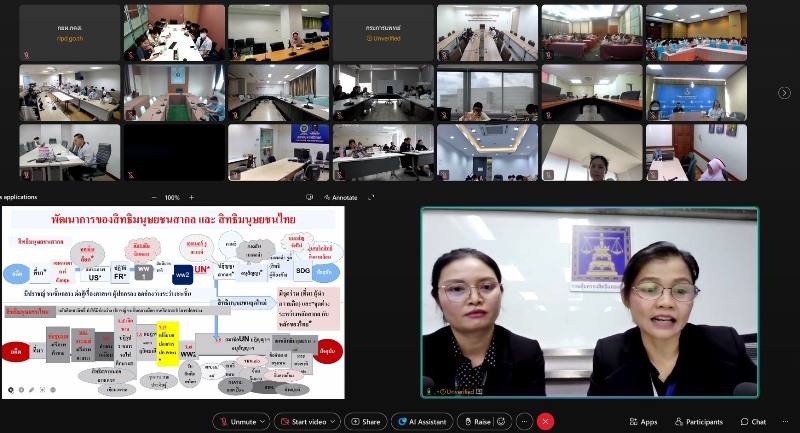Show next page of participant videos
The image size is (800, 433).
[784, 92]
